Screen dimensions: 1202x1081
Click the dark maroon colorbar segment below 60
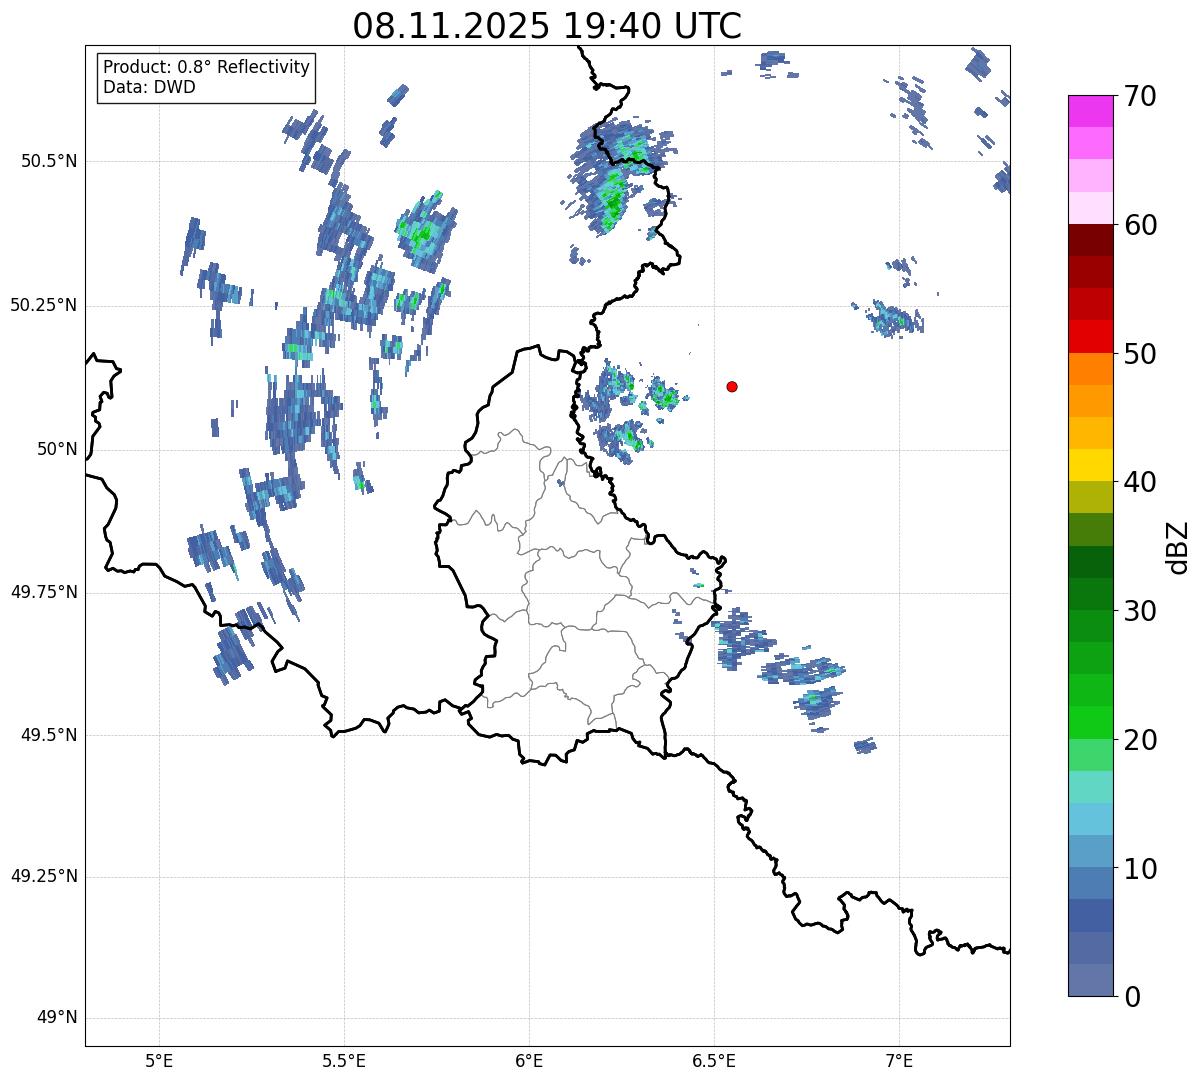pyautogui.click(x=1091, y=240)
